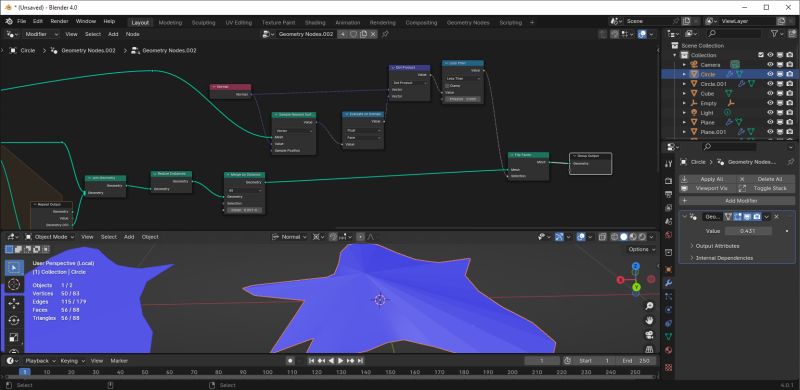
Task: Open the Modifiers properties tab (wrench)
Action: [668, 283]
